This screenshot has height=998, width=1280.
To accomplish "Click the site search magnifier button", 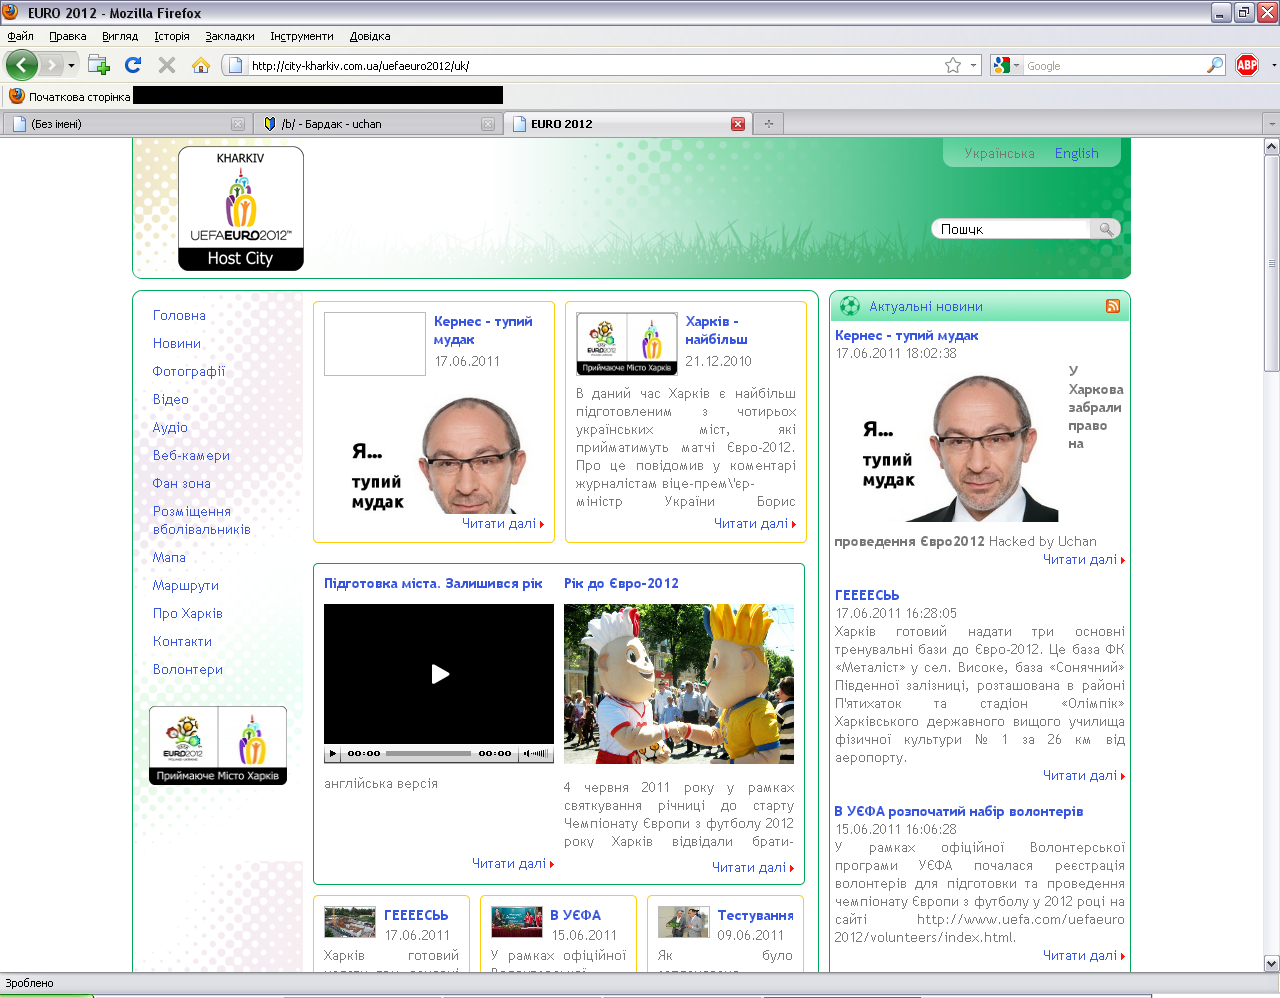I will pyautogui.click(x=1105, y=229).
